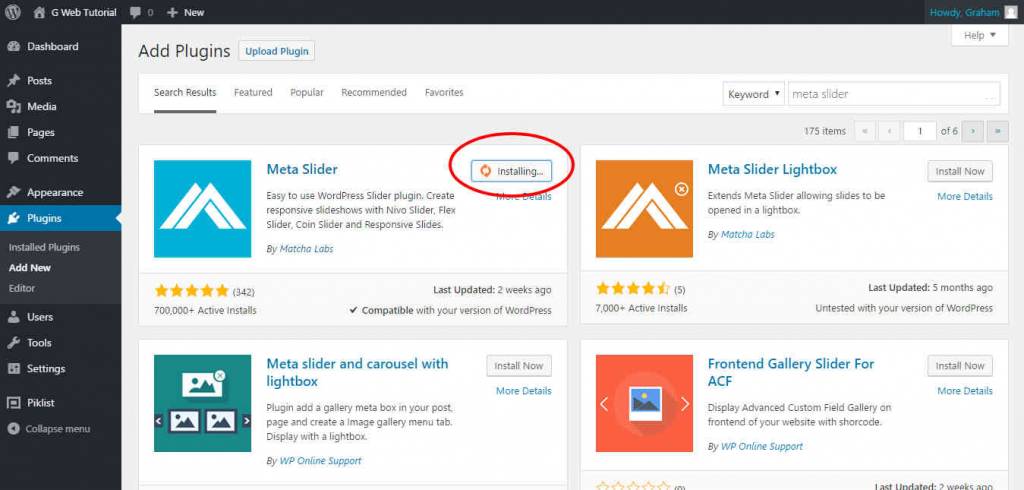Open Posts from the sidebar
The width and height of the screenshot is (1024, 490).
tap(39, 81)
